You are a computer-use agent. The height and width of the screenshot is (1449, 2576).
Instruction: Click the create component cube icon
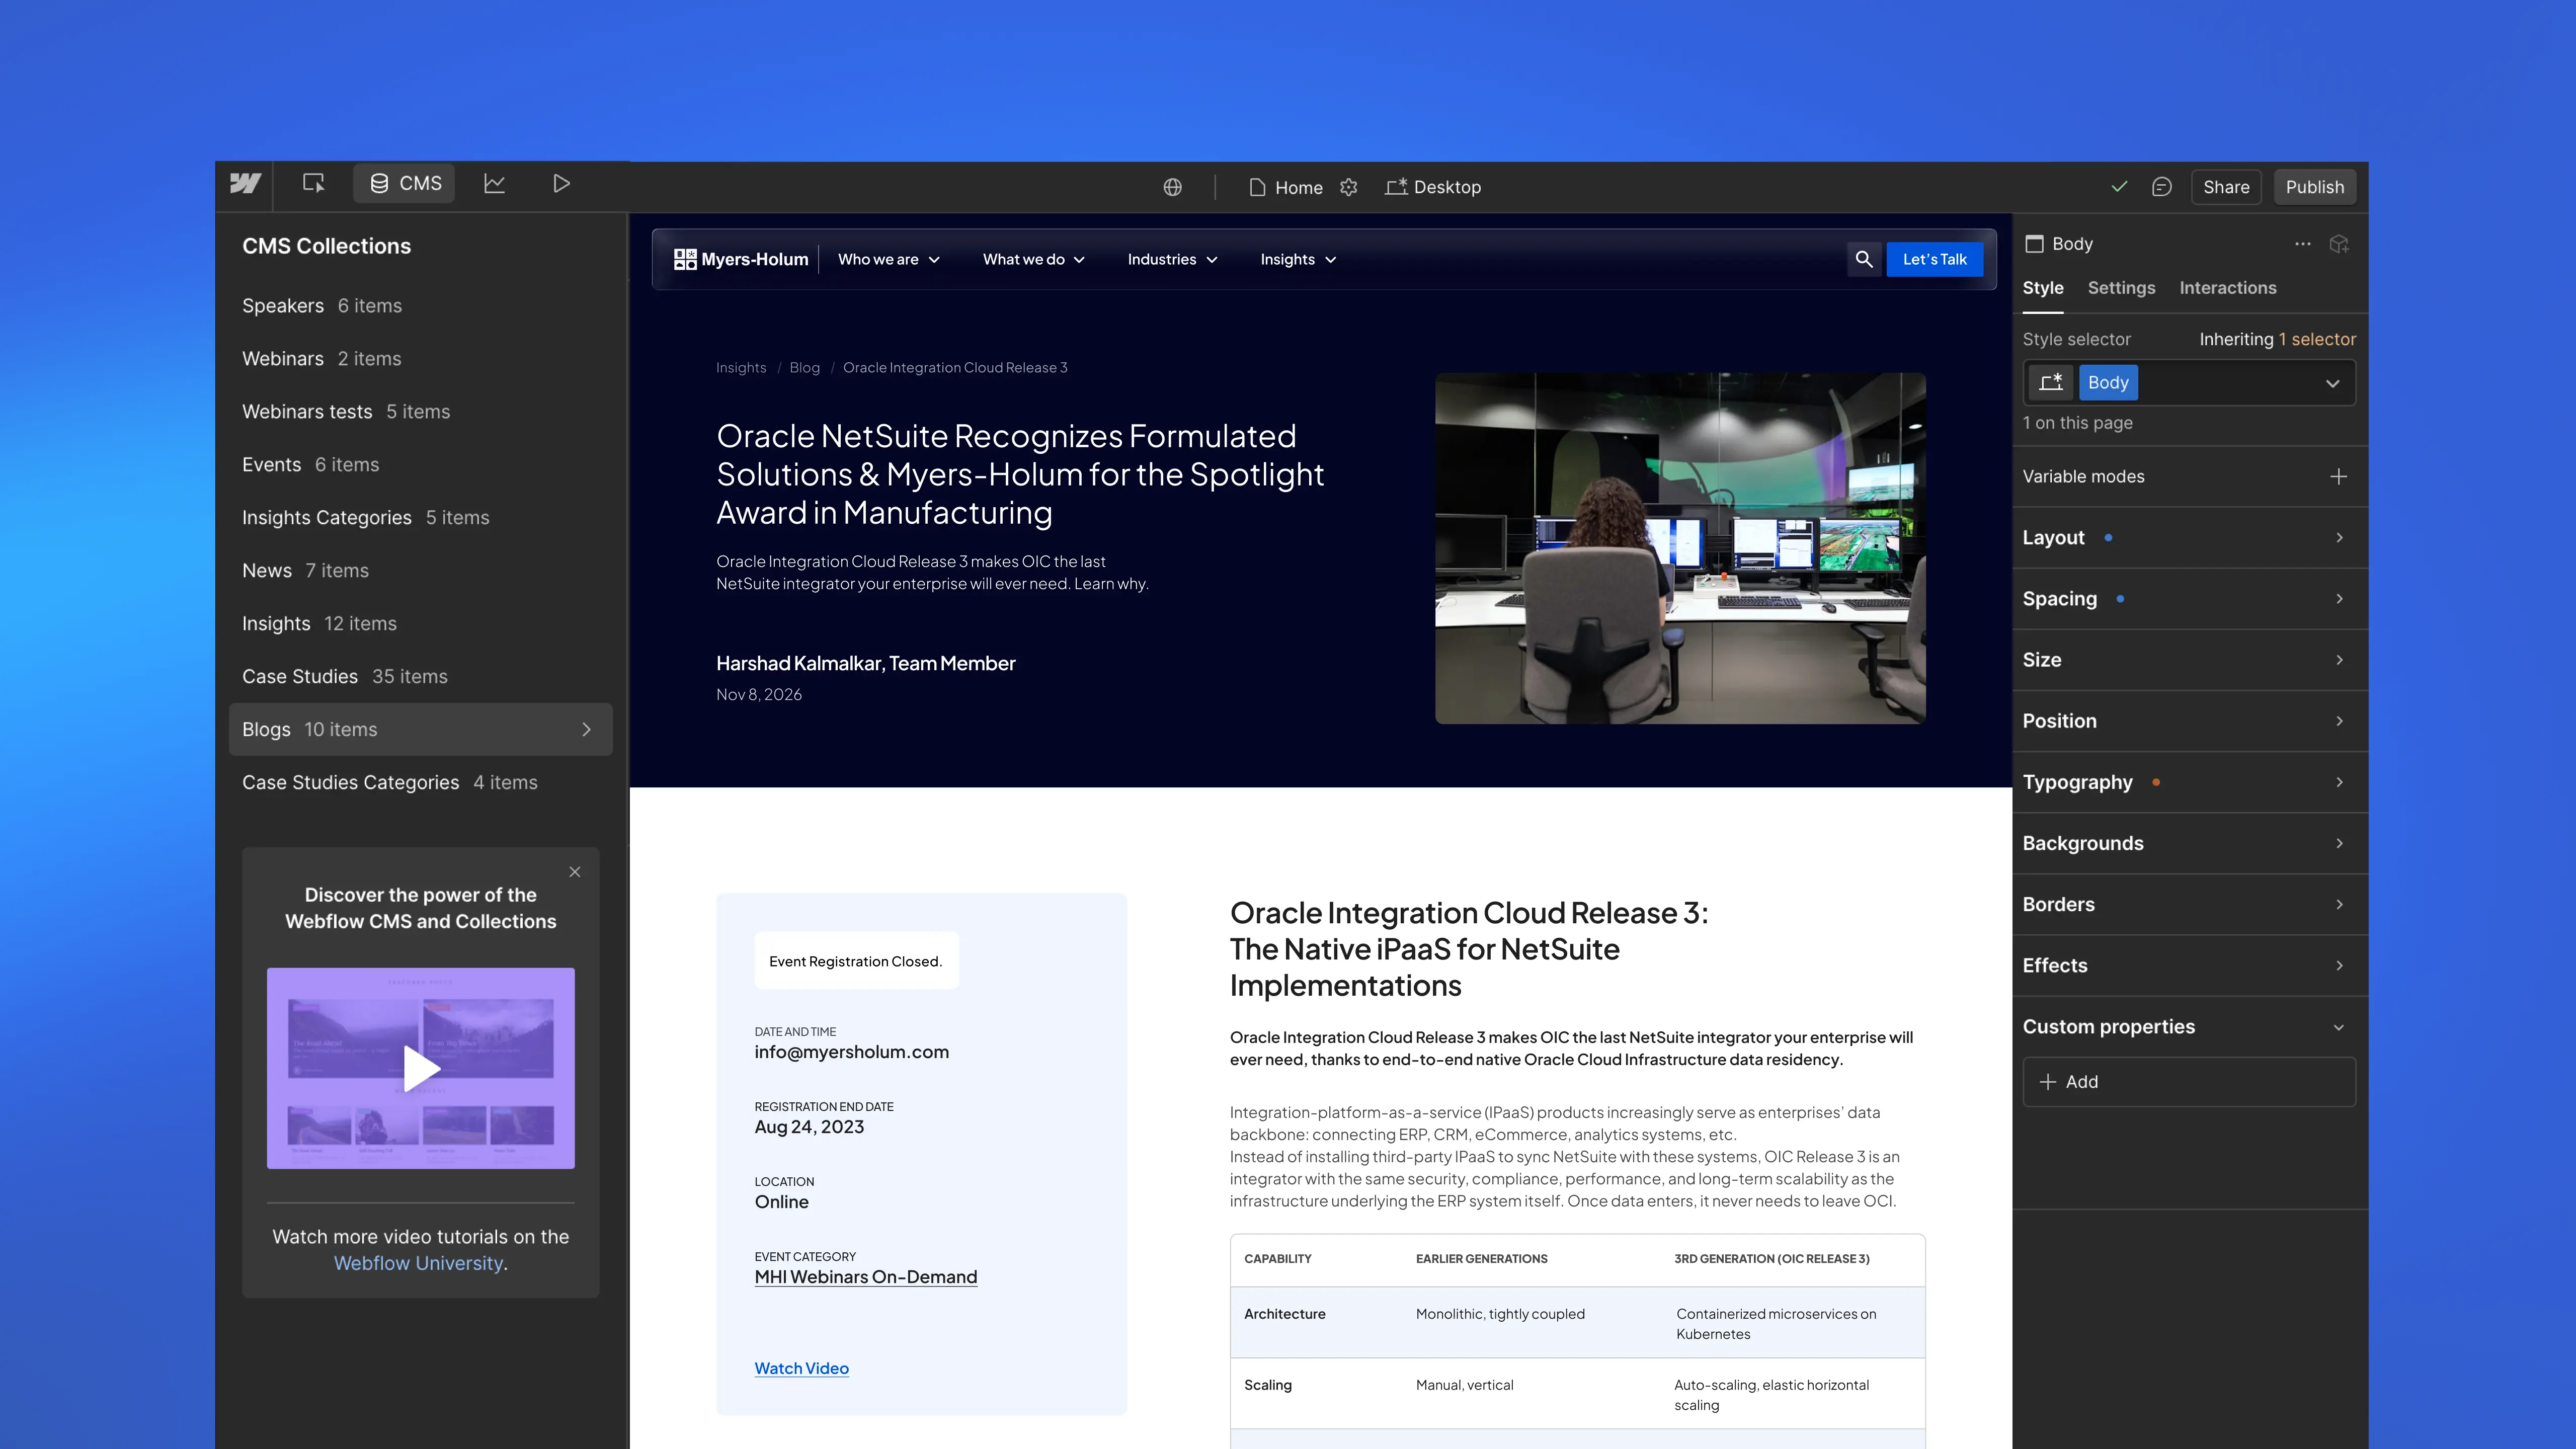click(2339, 244)
